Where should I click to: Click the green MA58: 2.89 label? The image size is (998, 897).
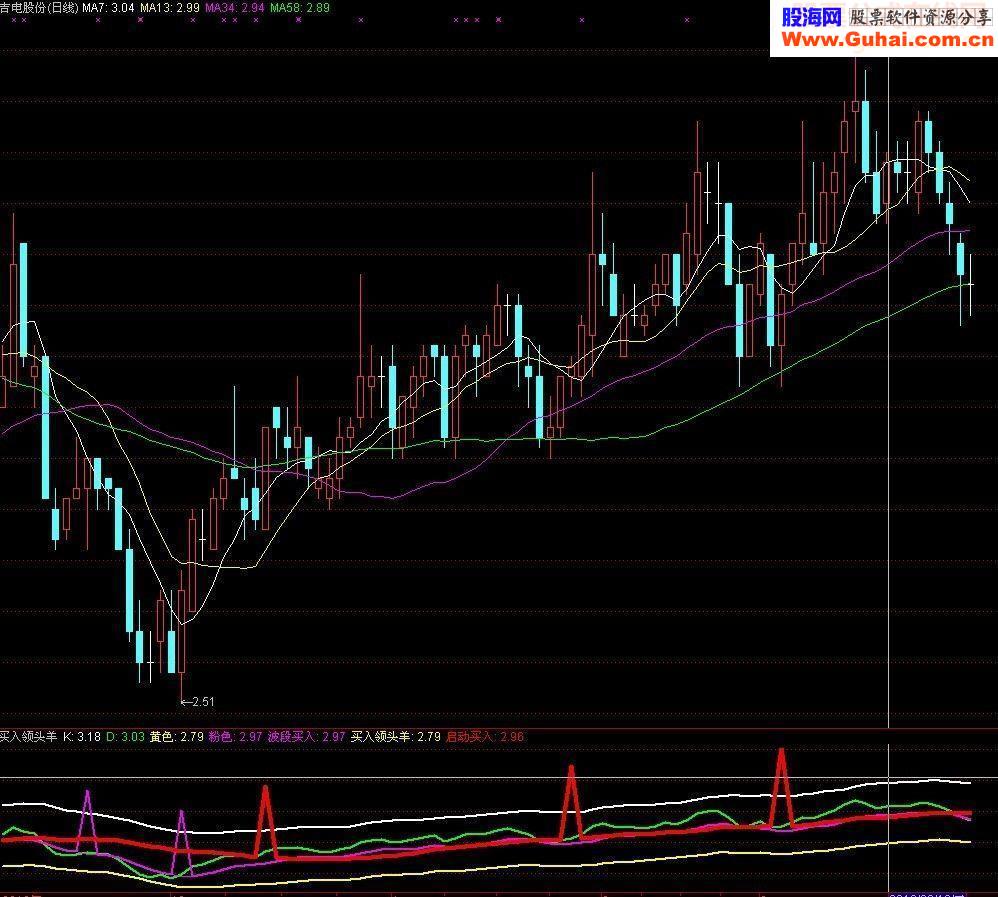tap(300, 8)
